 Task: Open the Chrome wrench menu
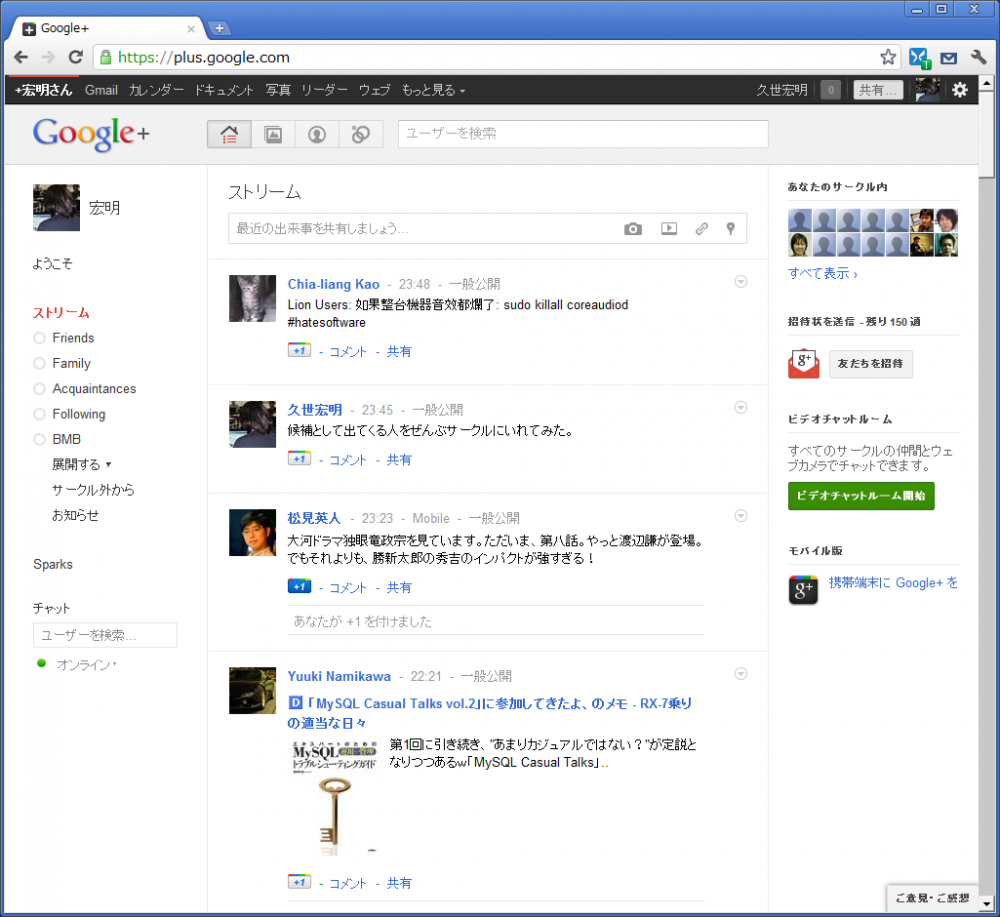click(979, 57)
